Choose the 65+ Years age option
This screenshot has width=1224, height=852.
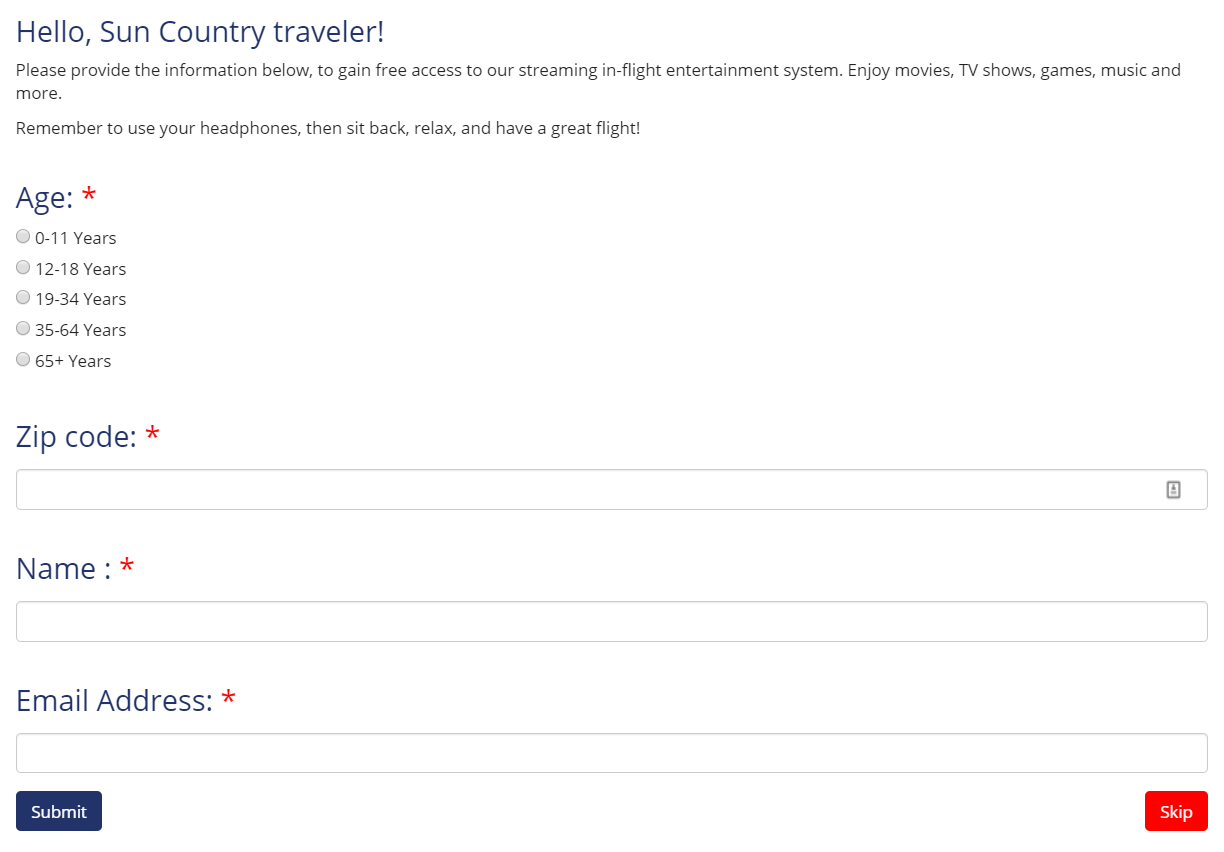click(x=23, y=360)
